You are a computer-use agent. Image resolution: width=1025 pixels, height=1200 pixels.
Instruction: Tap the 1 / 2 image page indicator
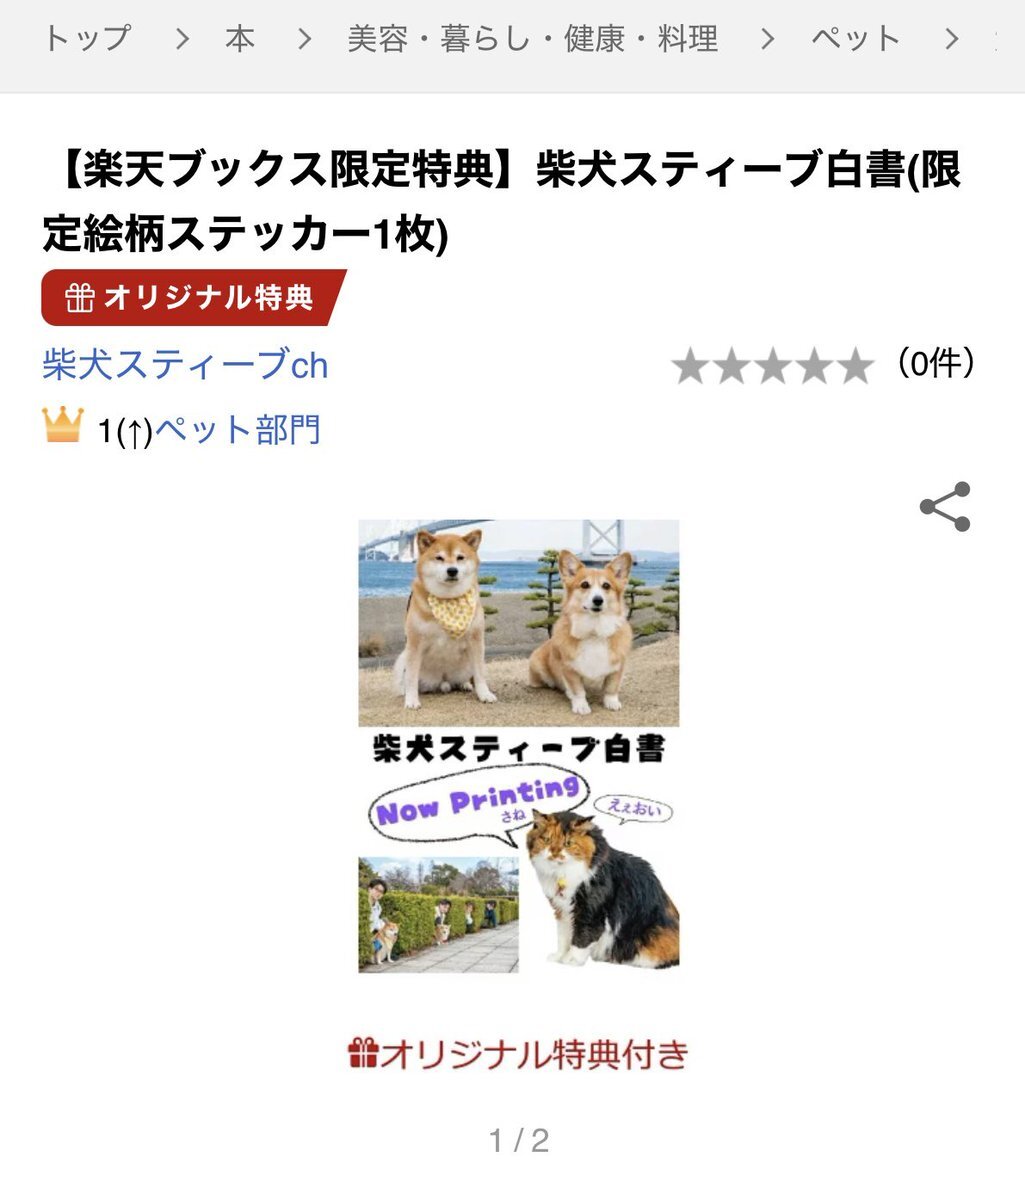pos(519,1140)
